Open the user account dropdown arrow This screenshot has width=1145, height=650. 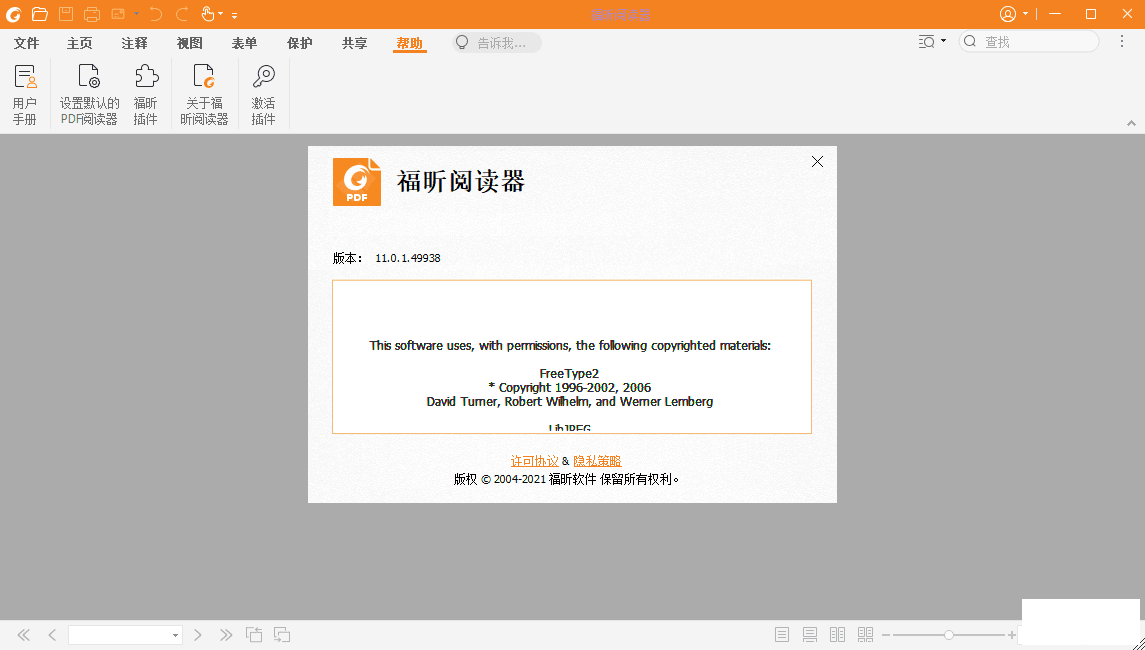1025,14
